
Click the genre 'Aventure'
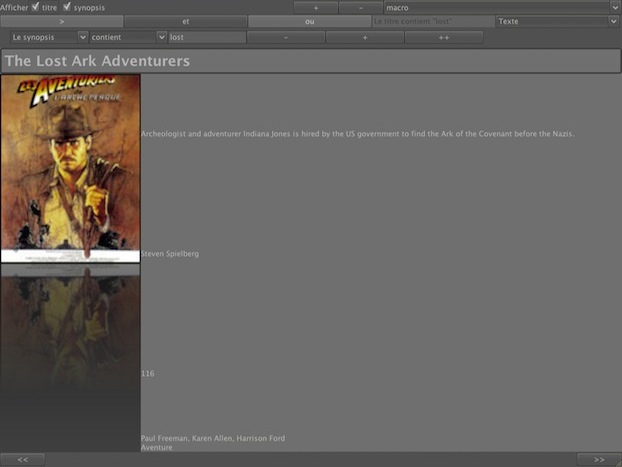(x=157, y=447)
